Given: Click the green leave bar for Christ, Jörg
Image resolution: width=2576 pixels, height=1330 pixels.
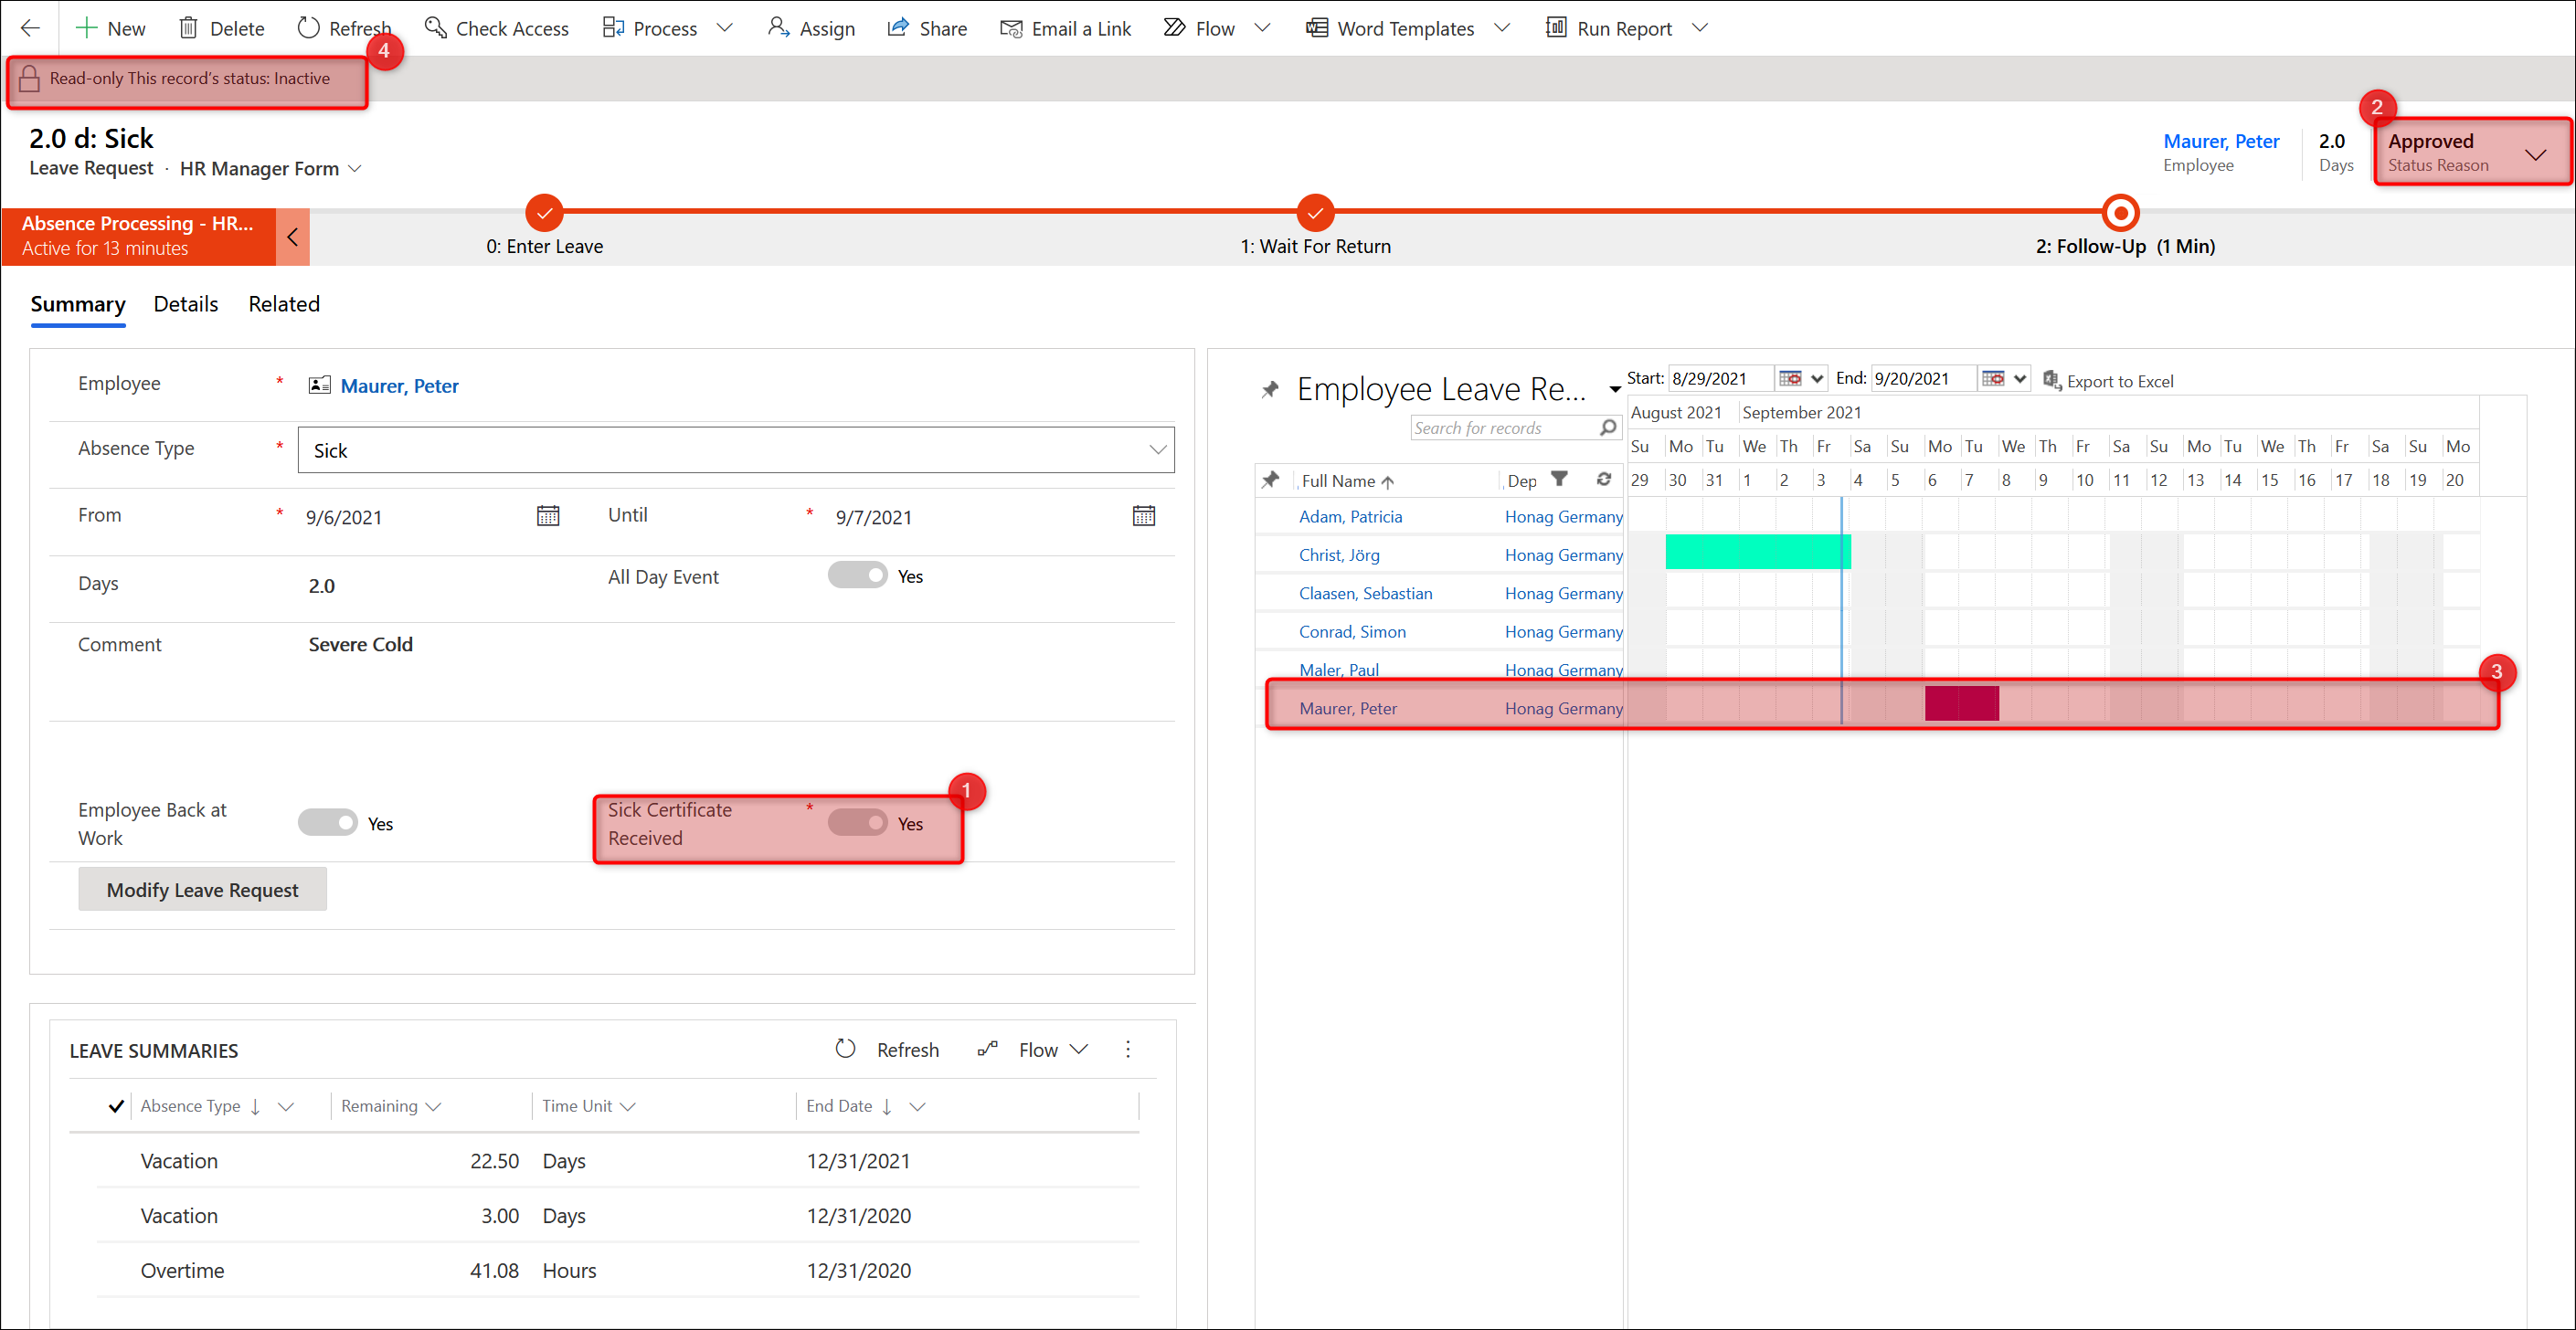Looking at the screenshot, I should click(1757, 552).
